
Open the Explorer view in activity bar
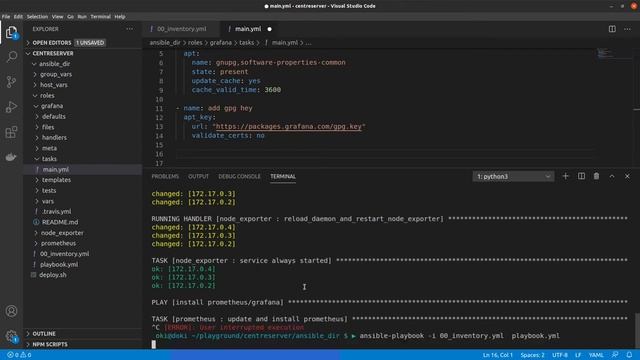click(x=11, y=32)
